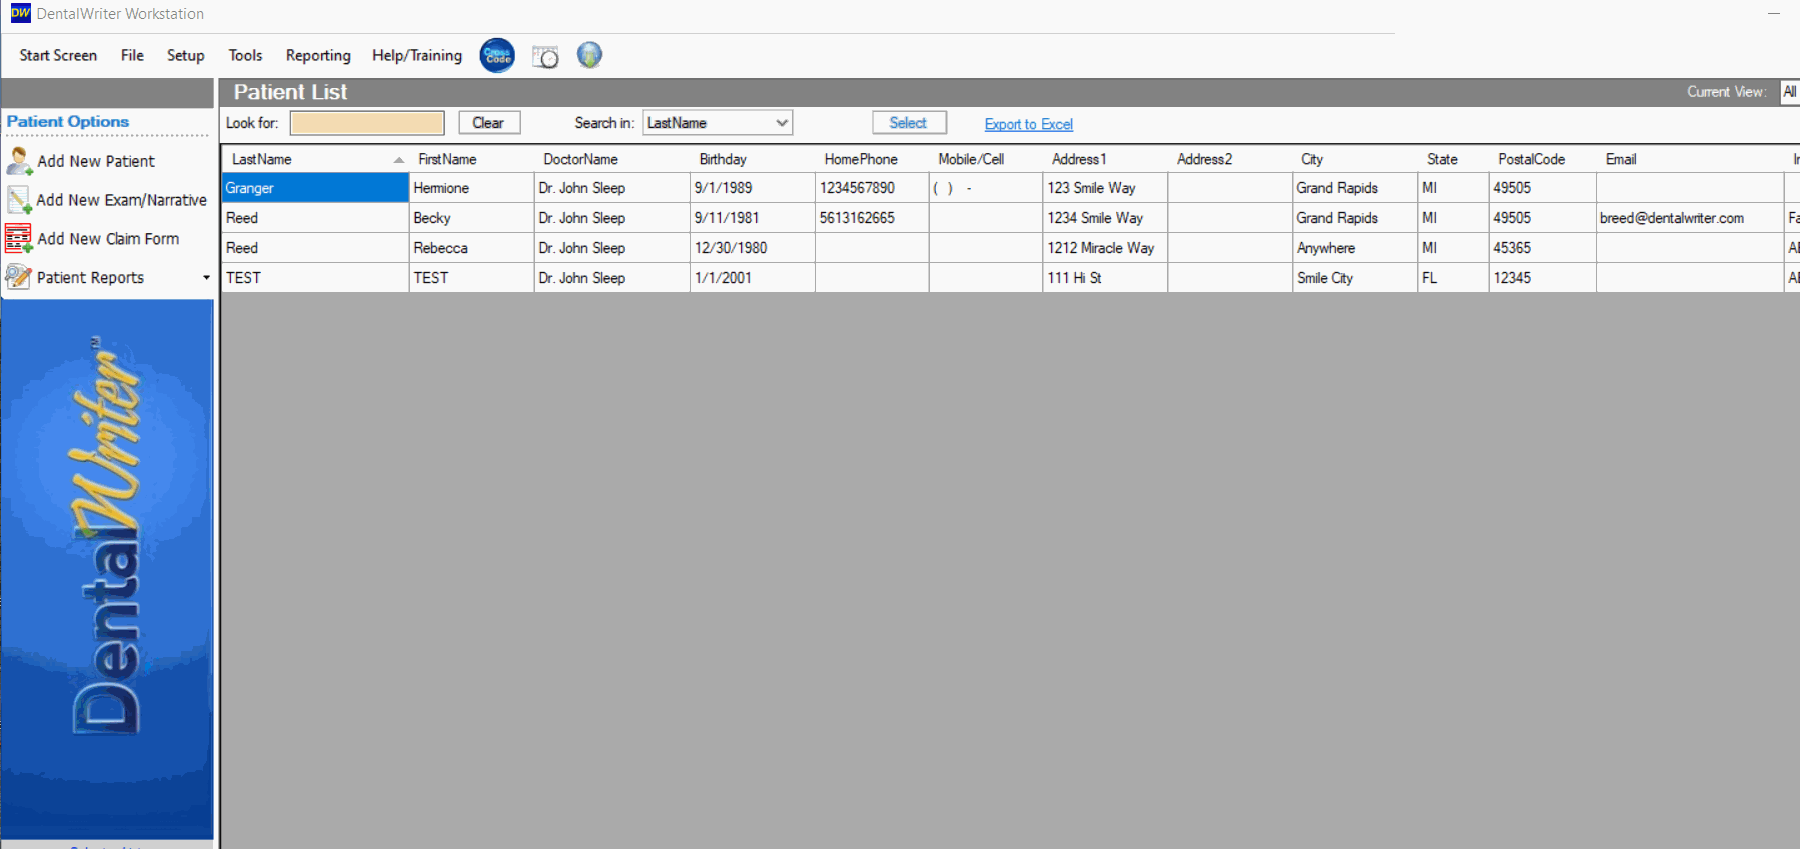Screen dimensions: 1800x849
Task: Sort by the Birthday column header
Action: [753, 159]
